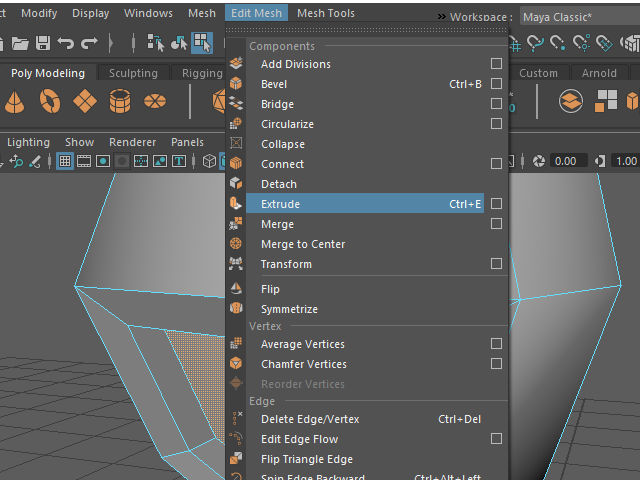Open the Panels viewport menu

(x=187, y=142)
